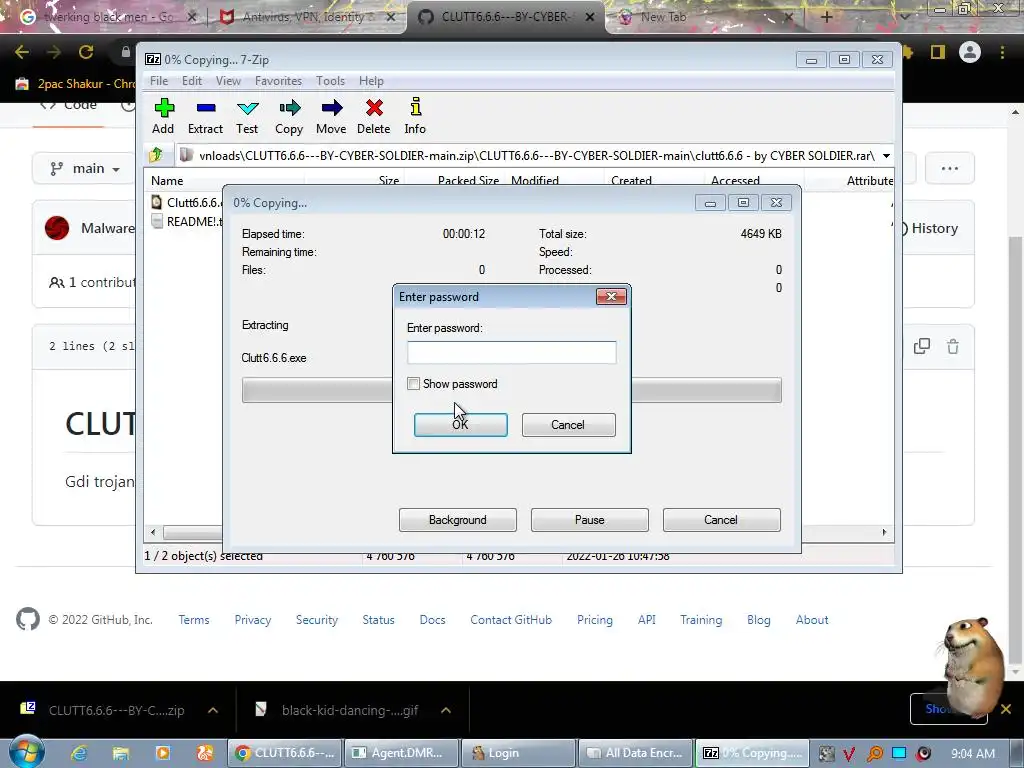1024x768 pixels.
Task: Click the 2pac Shakur bookmark
Action: click(x=75, y=84)
